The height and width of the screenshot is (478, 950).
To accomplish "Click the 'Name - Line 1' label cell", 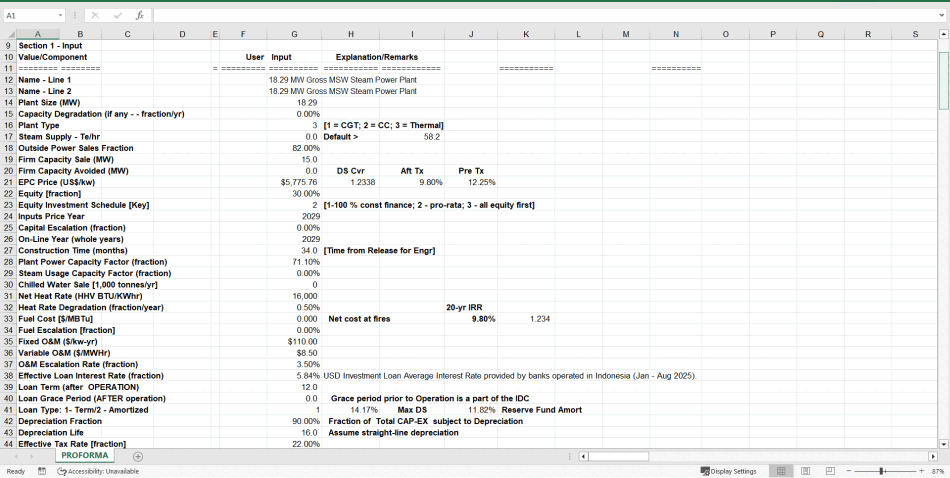I will (x=44, y=80).
